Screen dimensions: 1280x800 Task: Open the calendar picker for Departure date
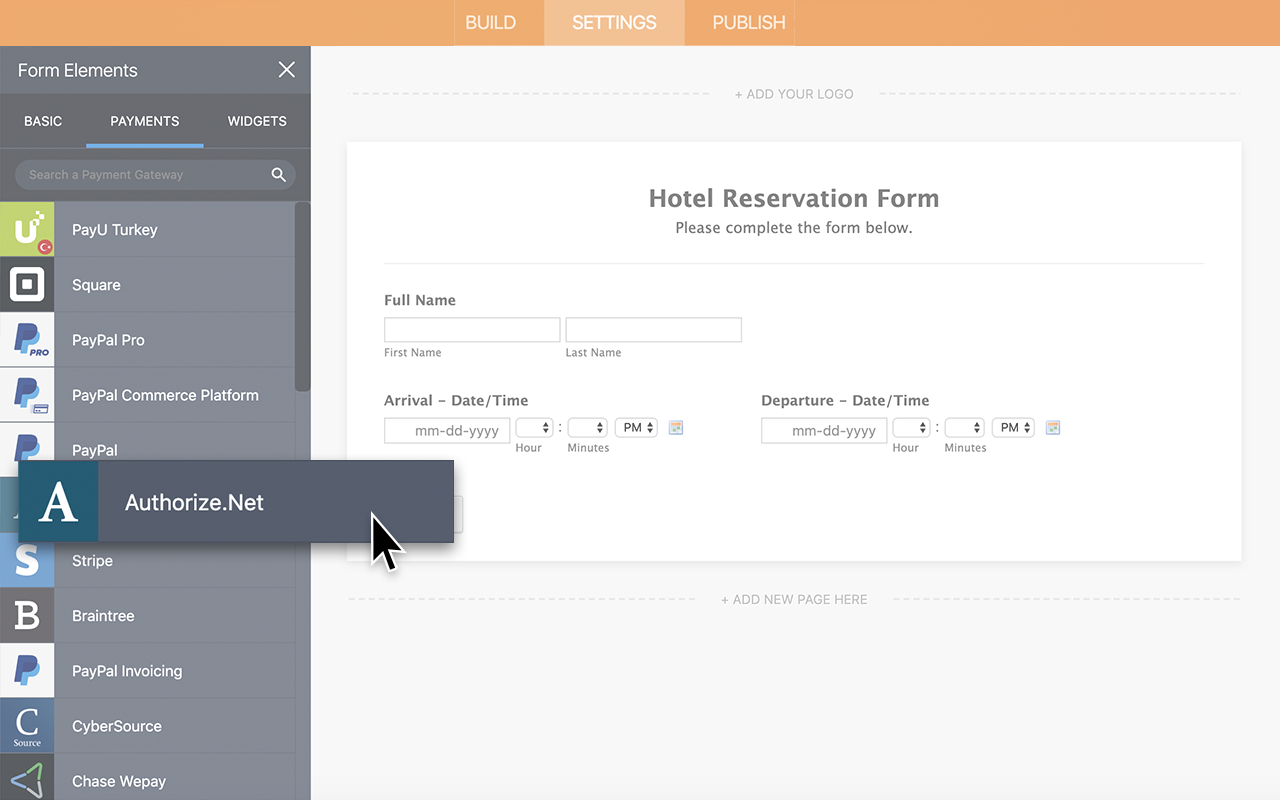[1052, 427]
